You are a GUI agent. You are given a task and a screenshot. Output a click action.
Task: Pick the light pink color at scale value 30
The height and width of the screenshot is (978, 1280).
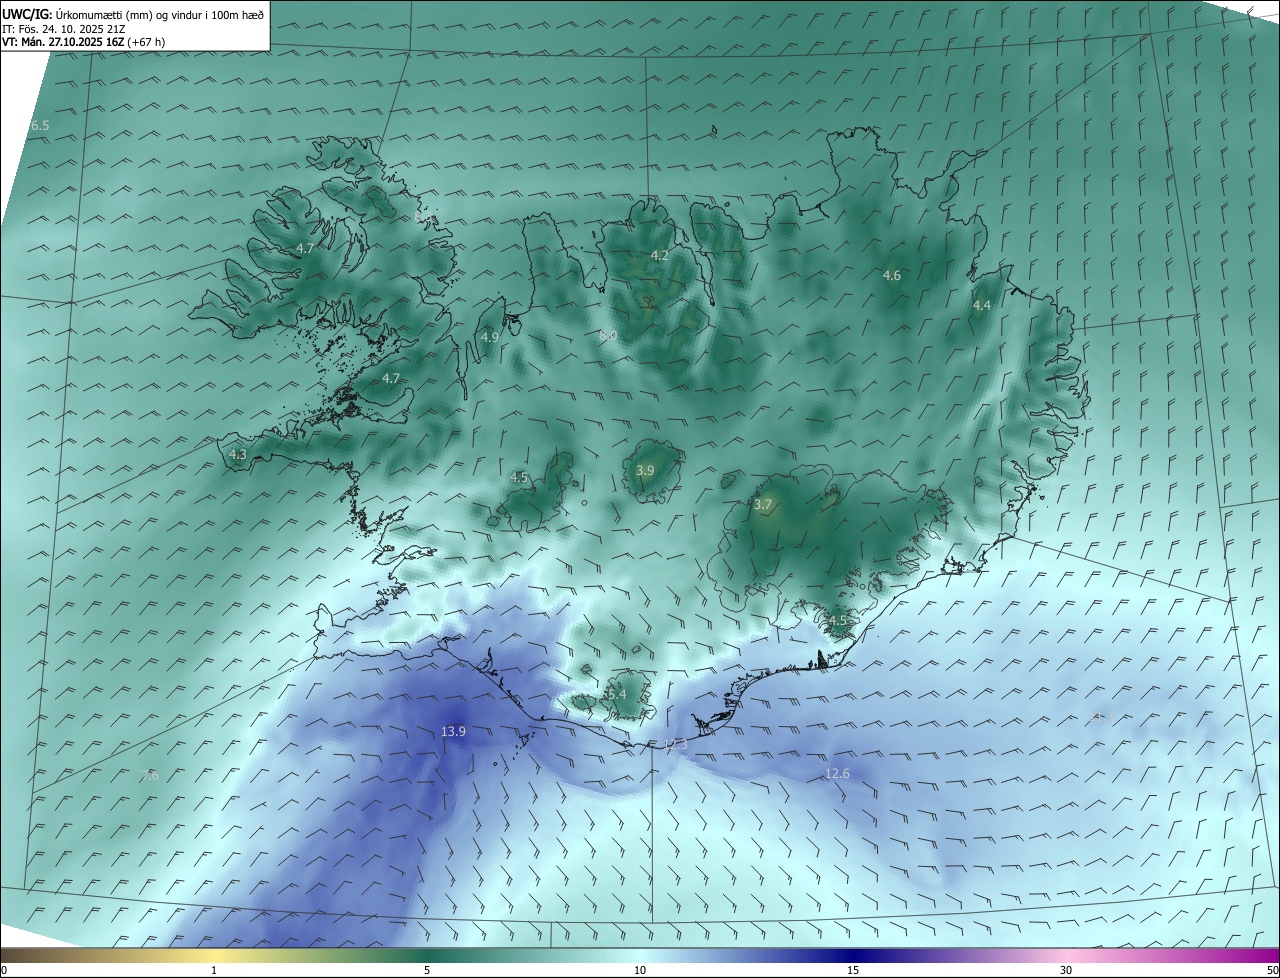[x=1066, y=955]
